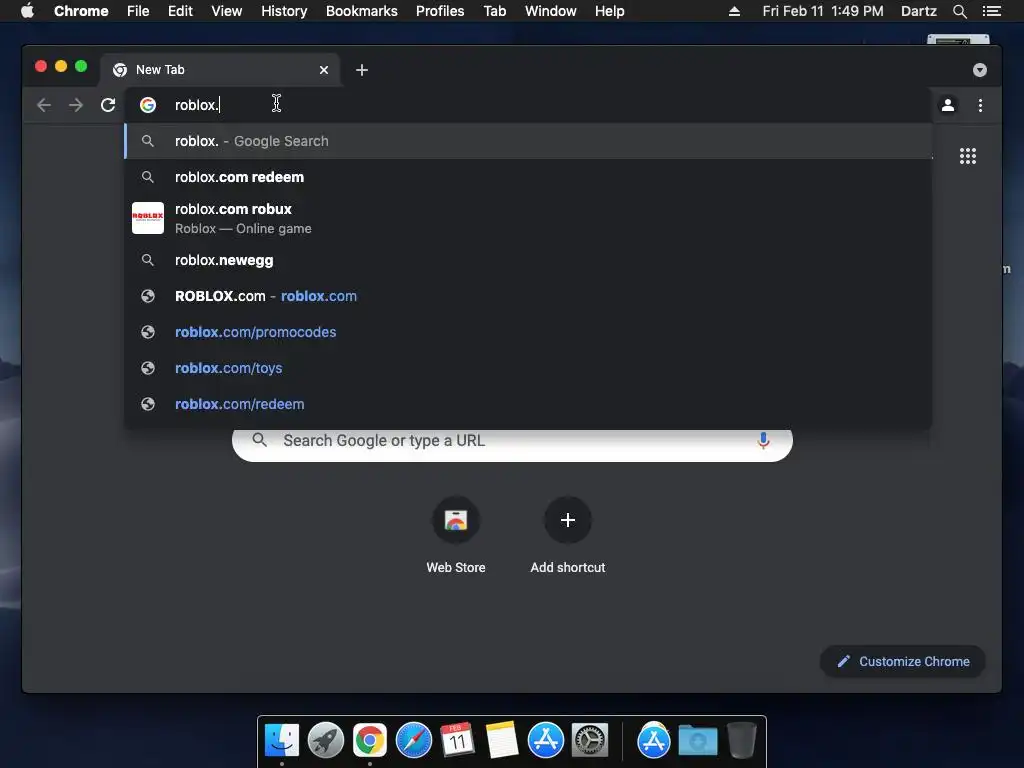Open the View menu

227,11
